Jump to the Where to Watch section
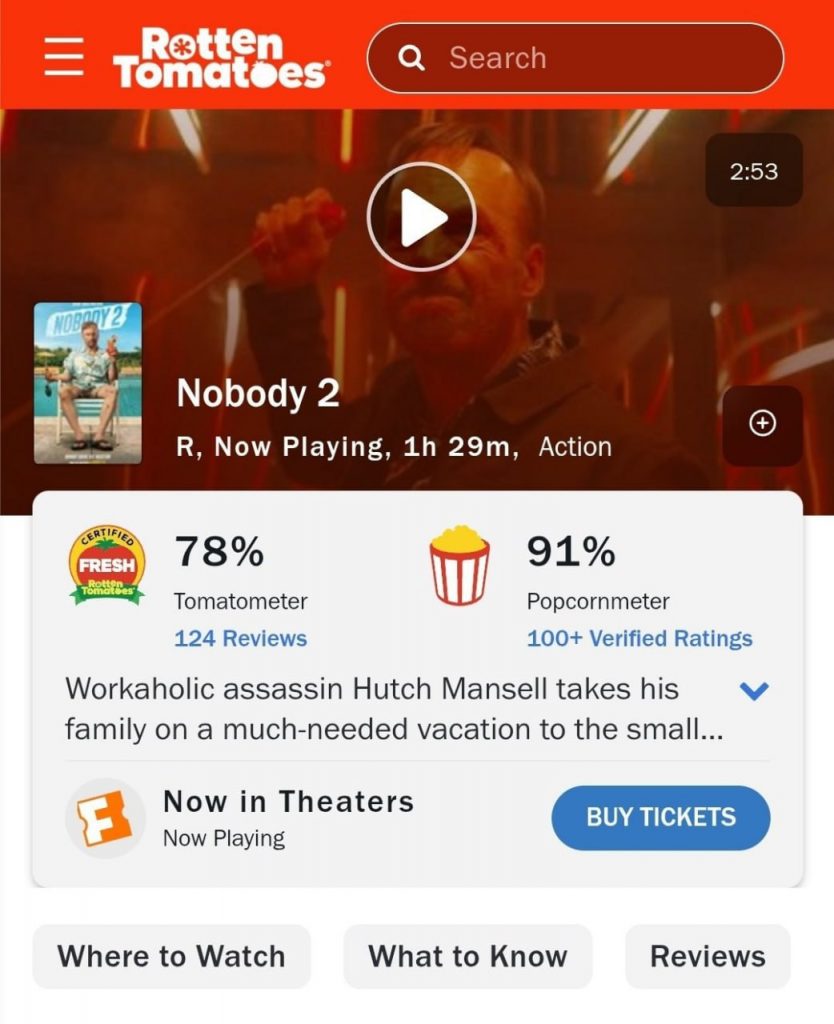Viewport: 834px width, 1024px height. 172,956
